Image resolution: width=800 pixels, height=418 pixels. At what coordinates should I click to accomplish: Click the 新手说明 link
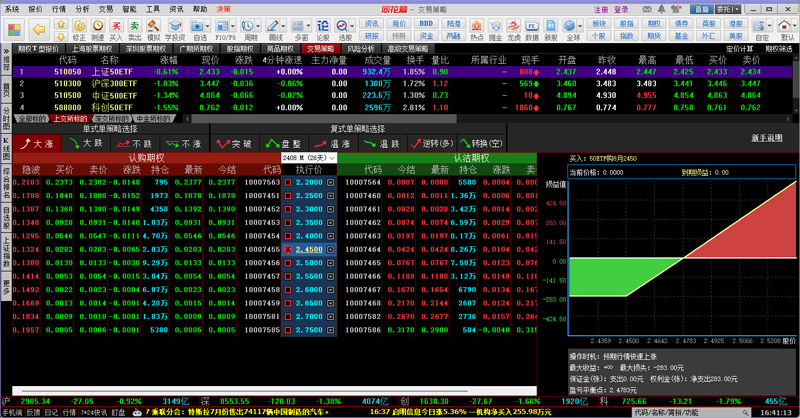tap(766, 138)
